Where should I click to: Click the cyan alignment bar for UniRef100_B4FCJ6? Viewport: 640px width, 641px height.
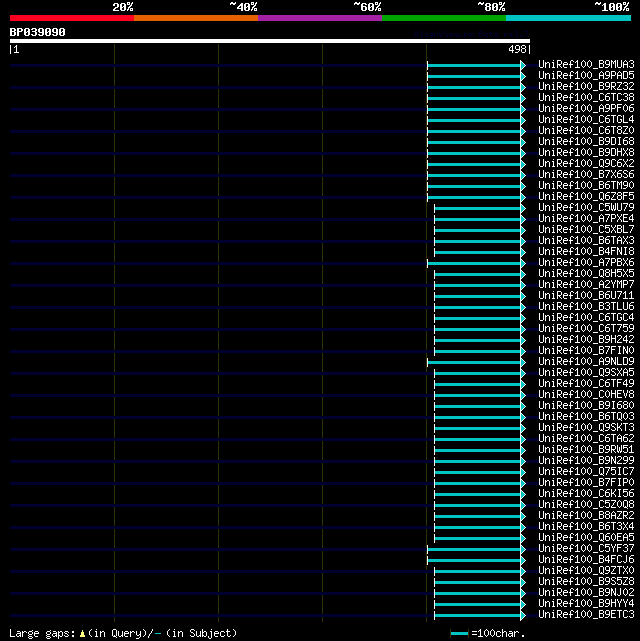[474, 560]
